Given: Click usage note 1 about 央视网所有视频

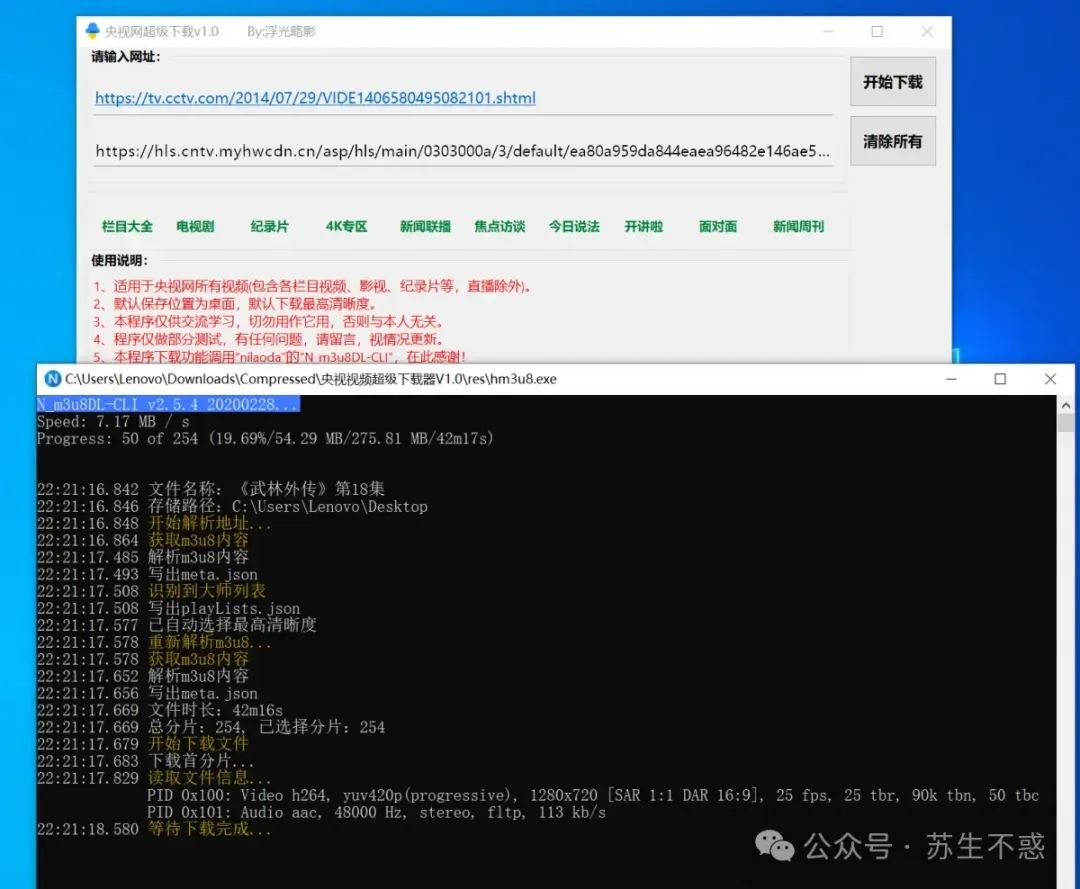Looking at the screenshot, I should [312, 286].
